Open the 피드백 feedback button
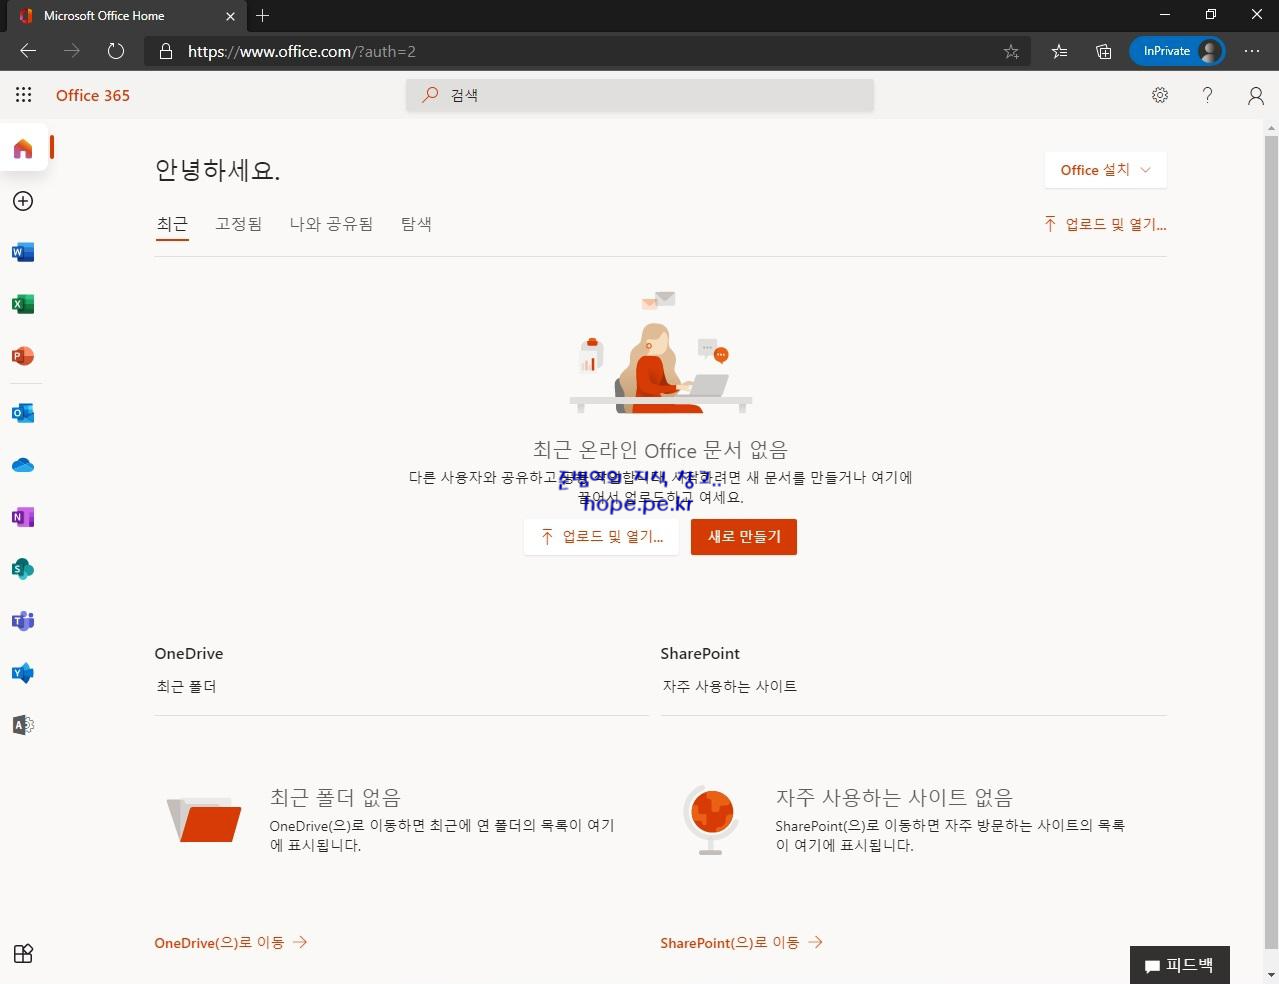Image resolution: width=1279 pixels, height=984 pixels. 1180,965
